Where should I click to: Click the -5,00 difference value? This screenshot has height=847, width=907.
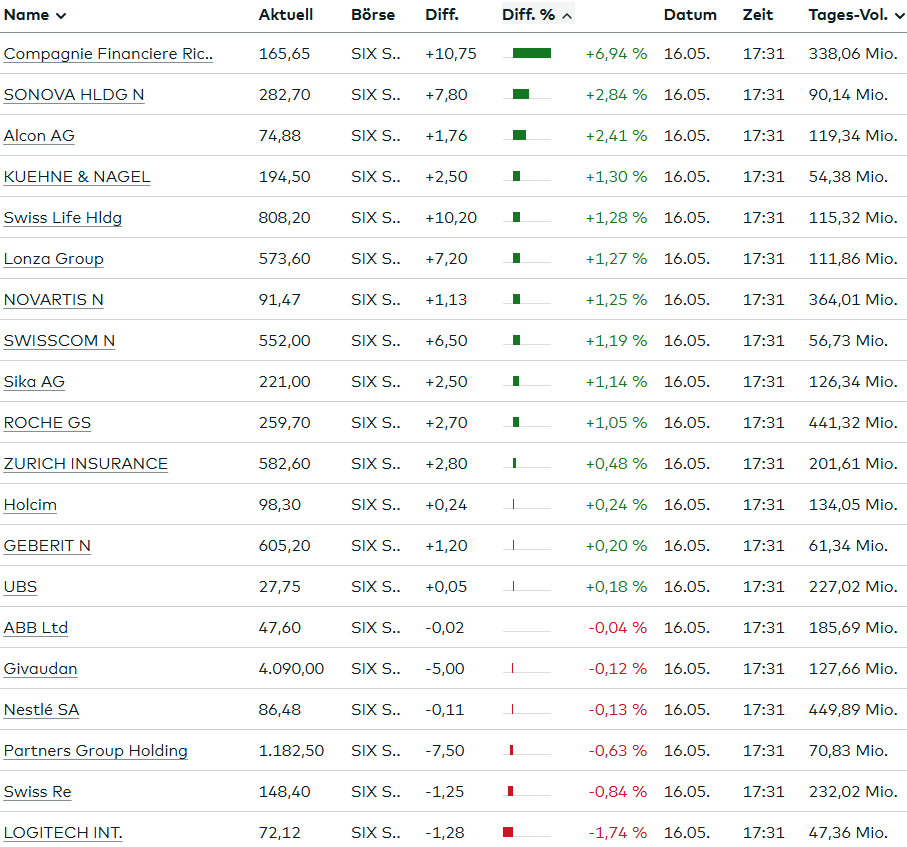click(445, 669)
